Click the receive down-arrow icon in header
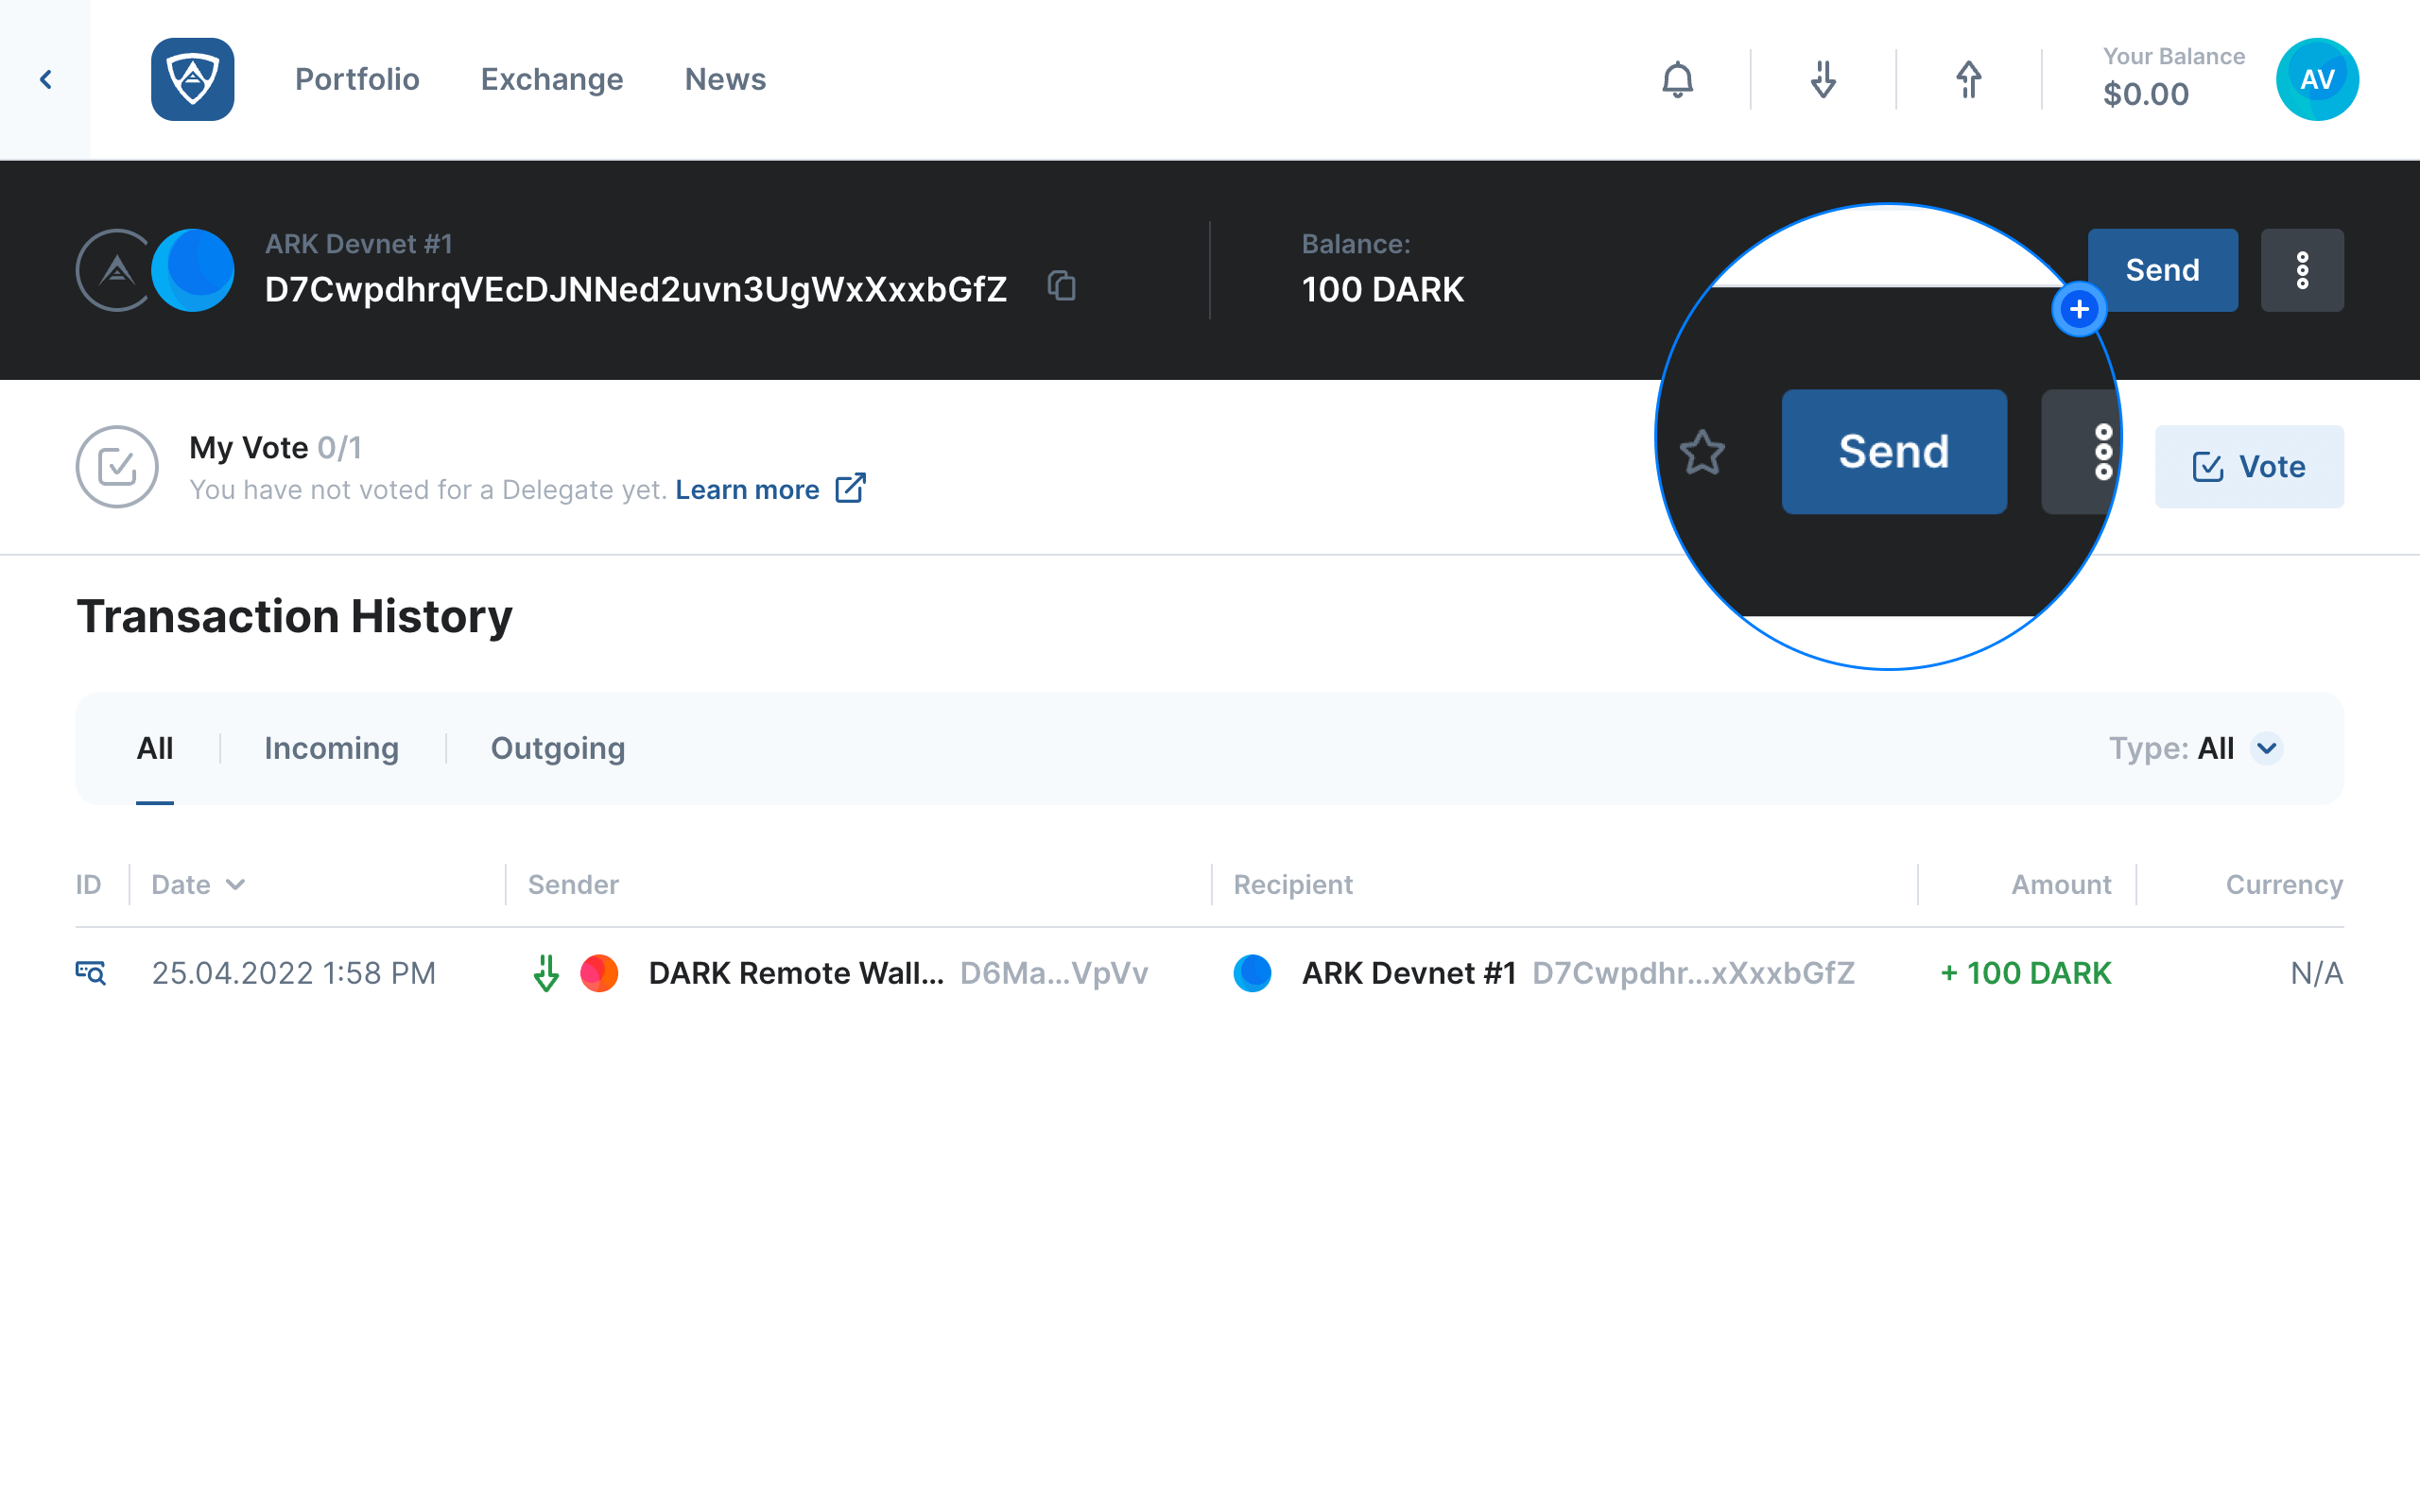The width and height of the screenshot is (2420, 1512). point(1823,80)
